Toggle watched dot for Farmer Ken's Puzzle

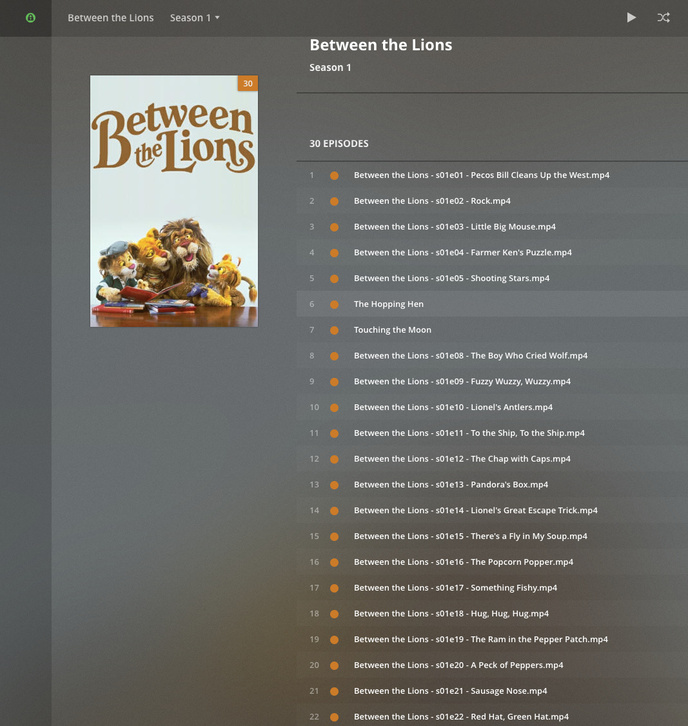point(334,253)
